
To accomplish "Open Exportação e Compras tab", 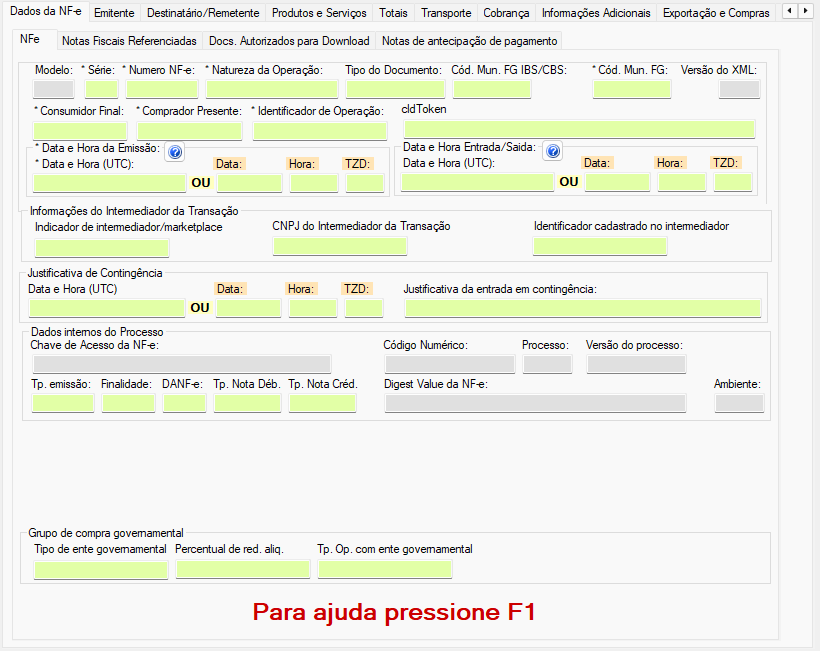I will point(716,13).
